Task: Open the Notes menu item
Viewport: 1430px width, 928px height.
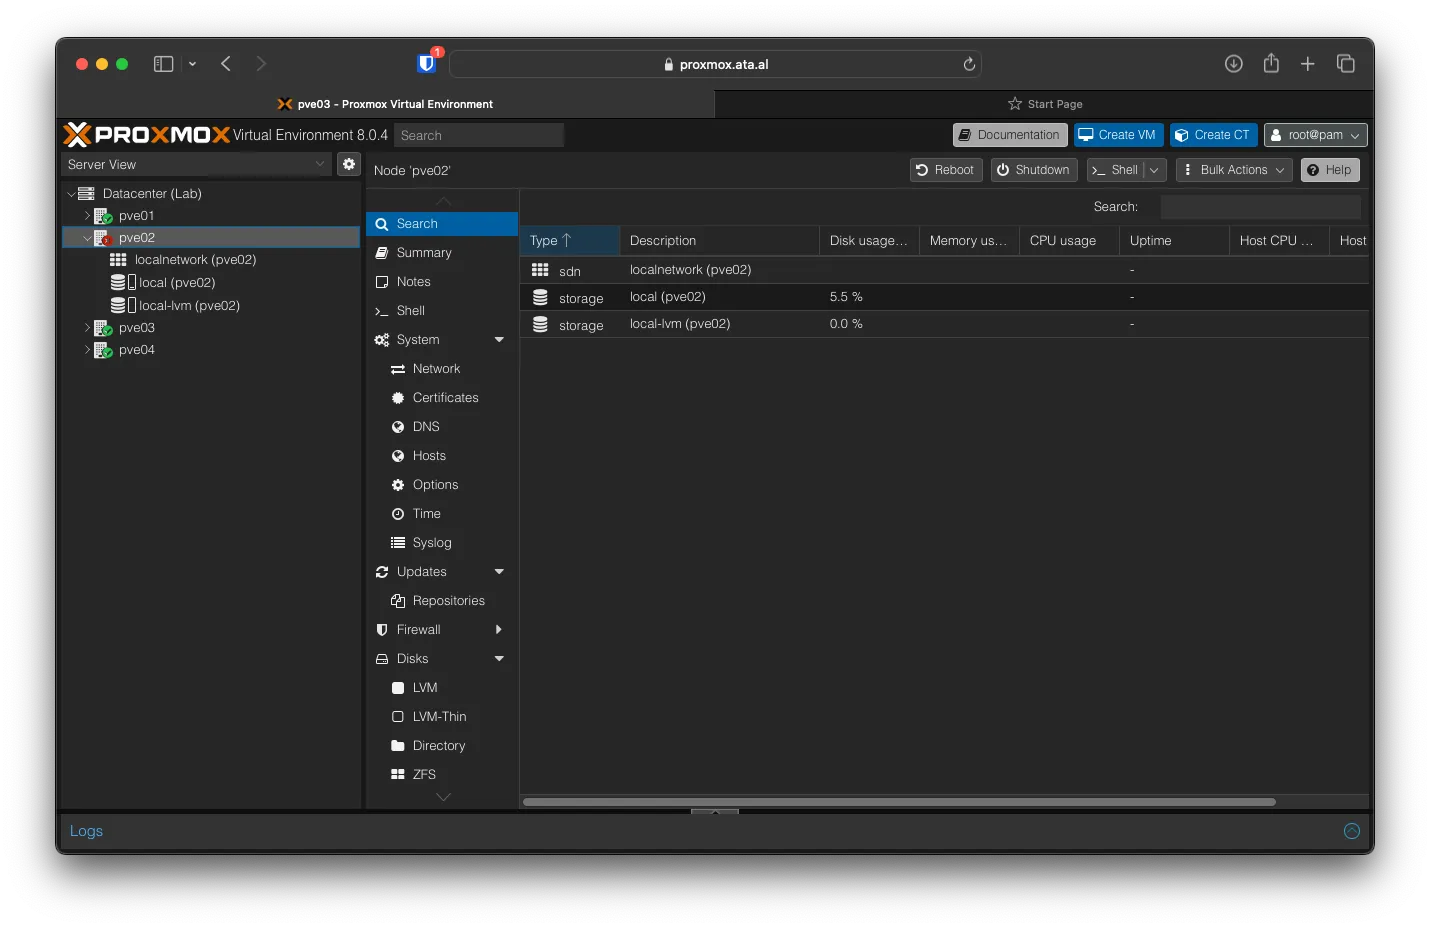Action: [x=442, y=282]
